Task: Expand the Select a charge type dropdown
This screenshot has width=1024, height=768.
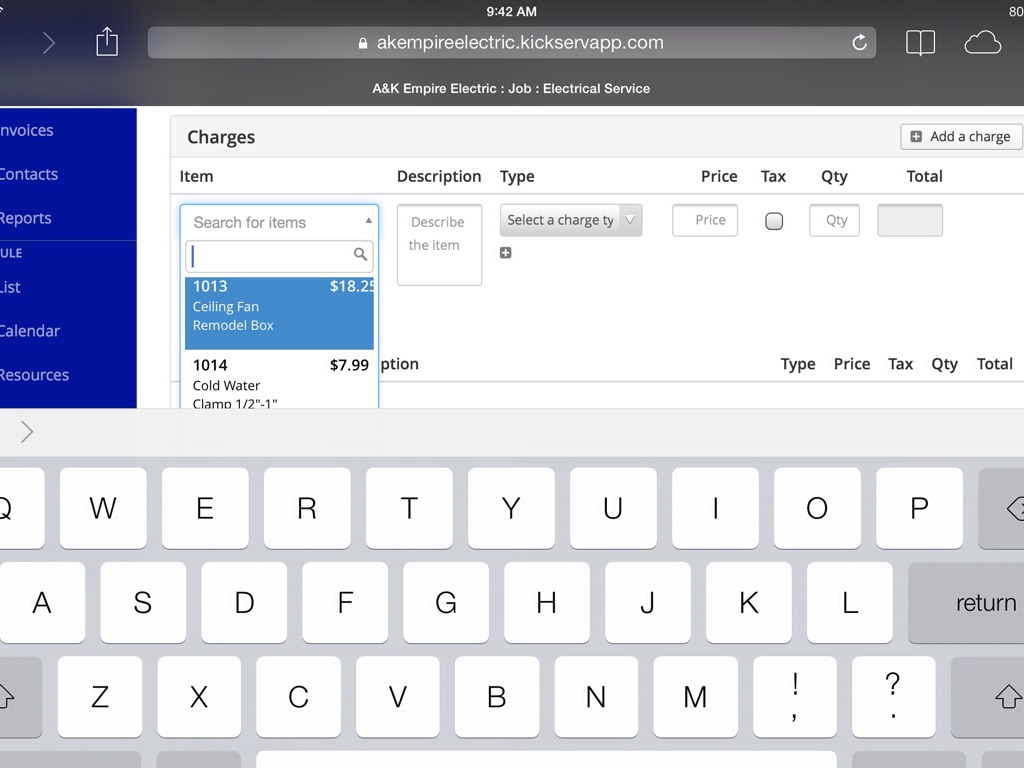Action: coord(570,220)
